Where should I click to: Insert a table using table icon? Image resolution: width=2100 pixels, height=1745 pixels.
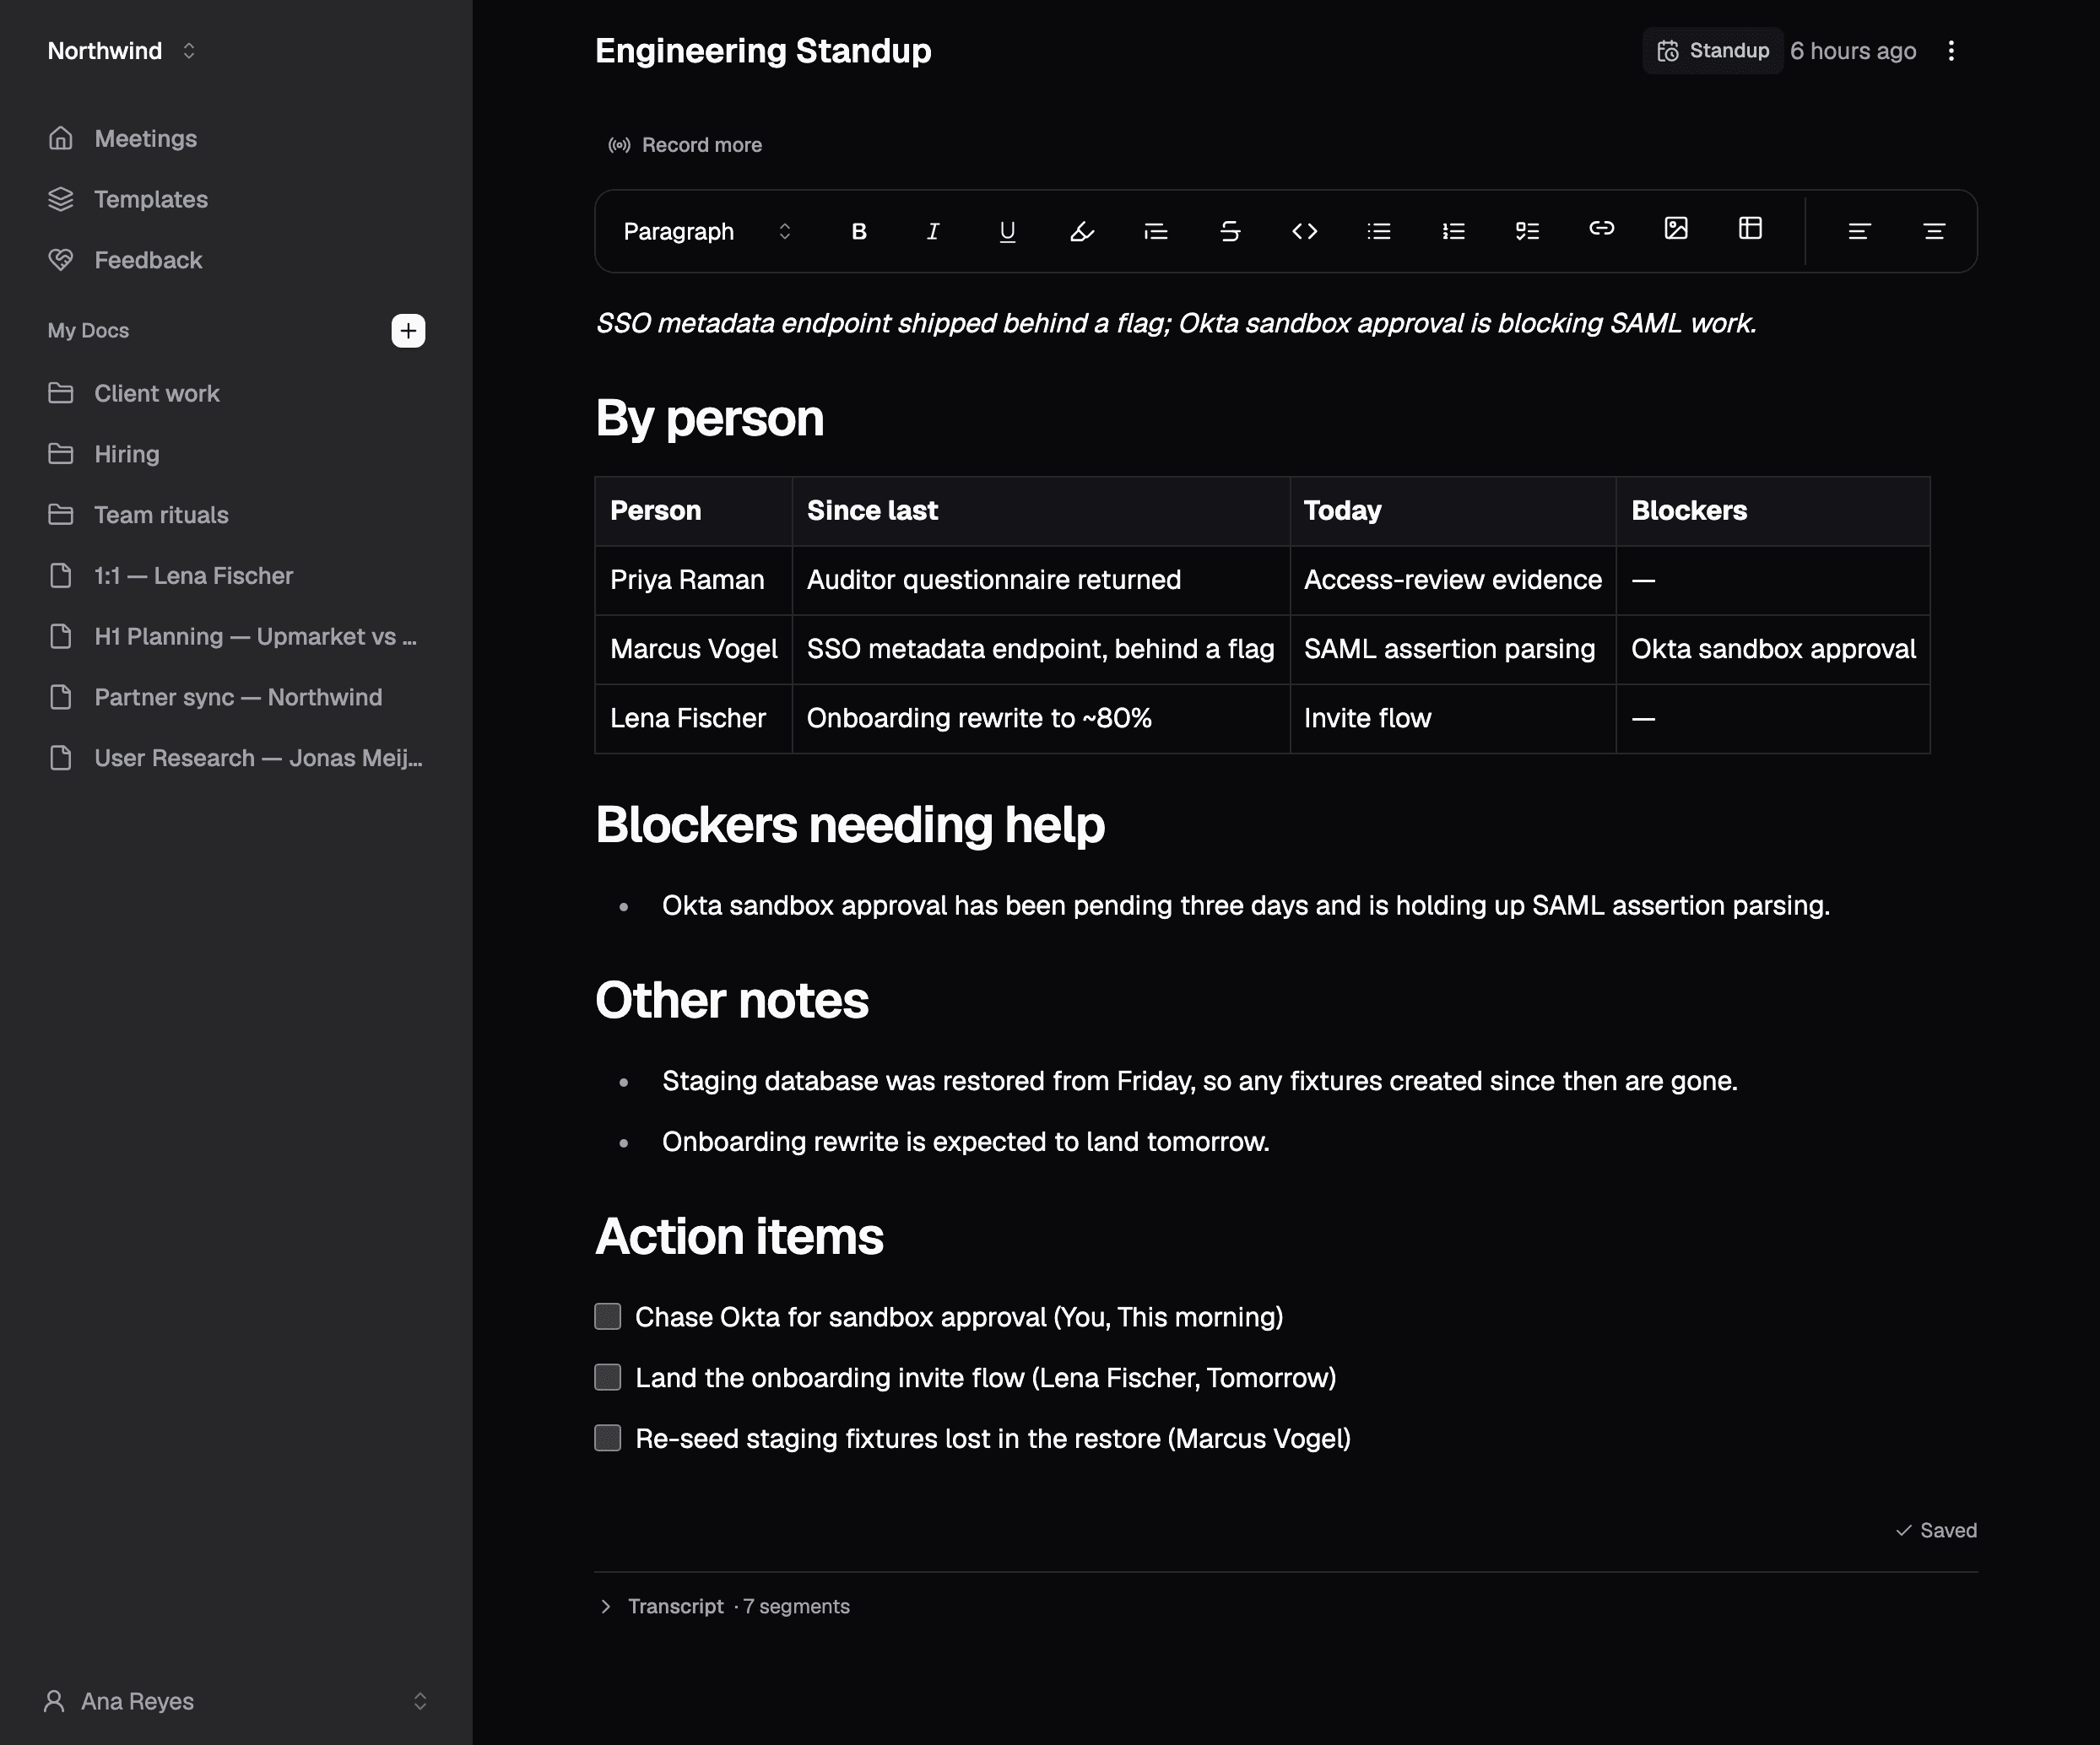1750,229
